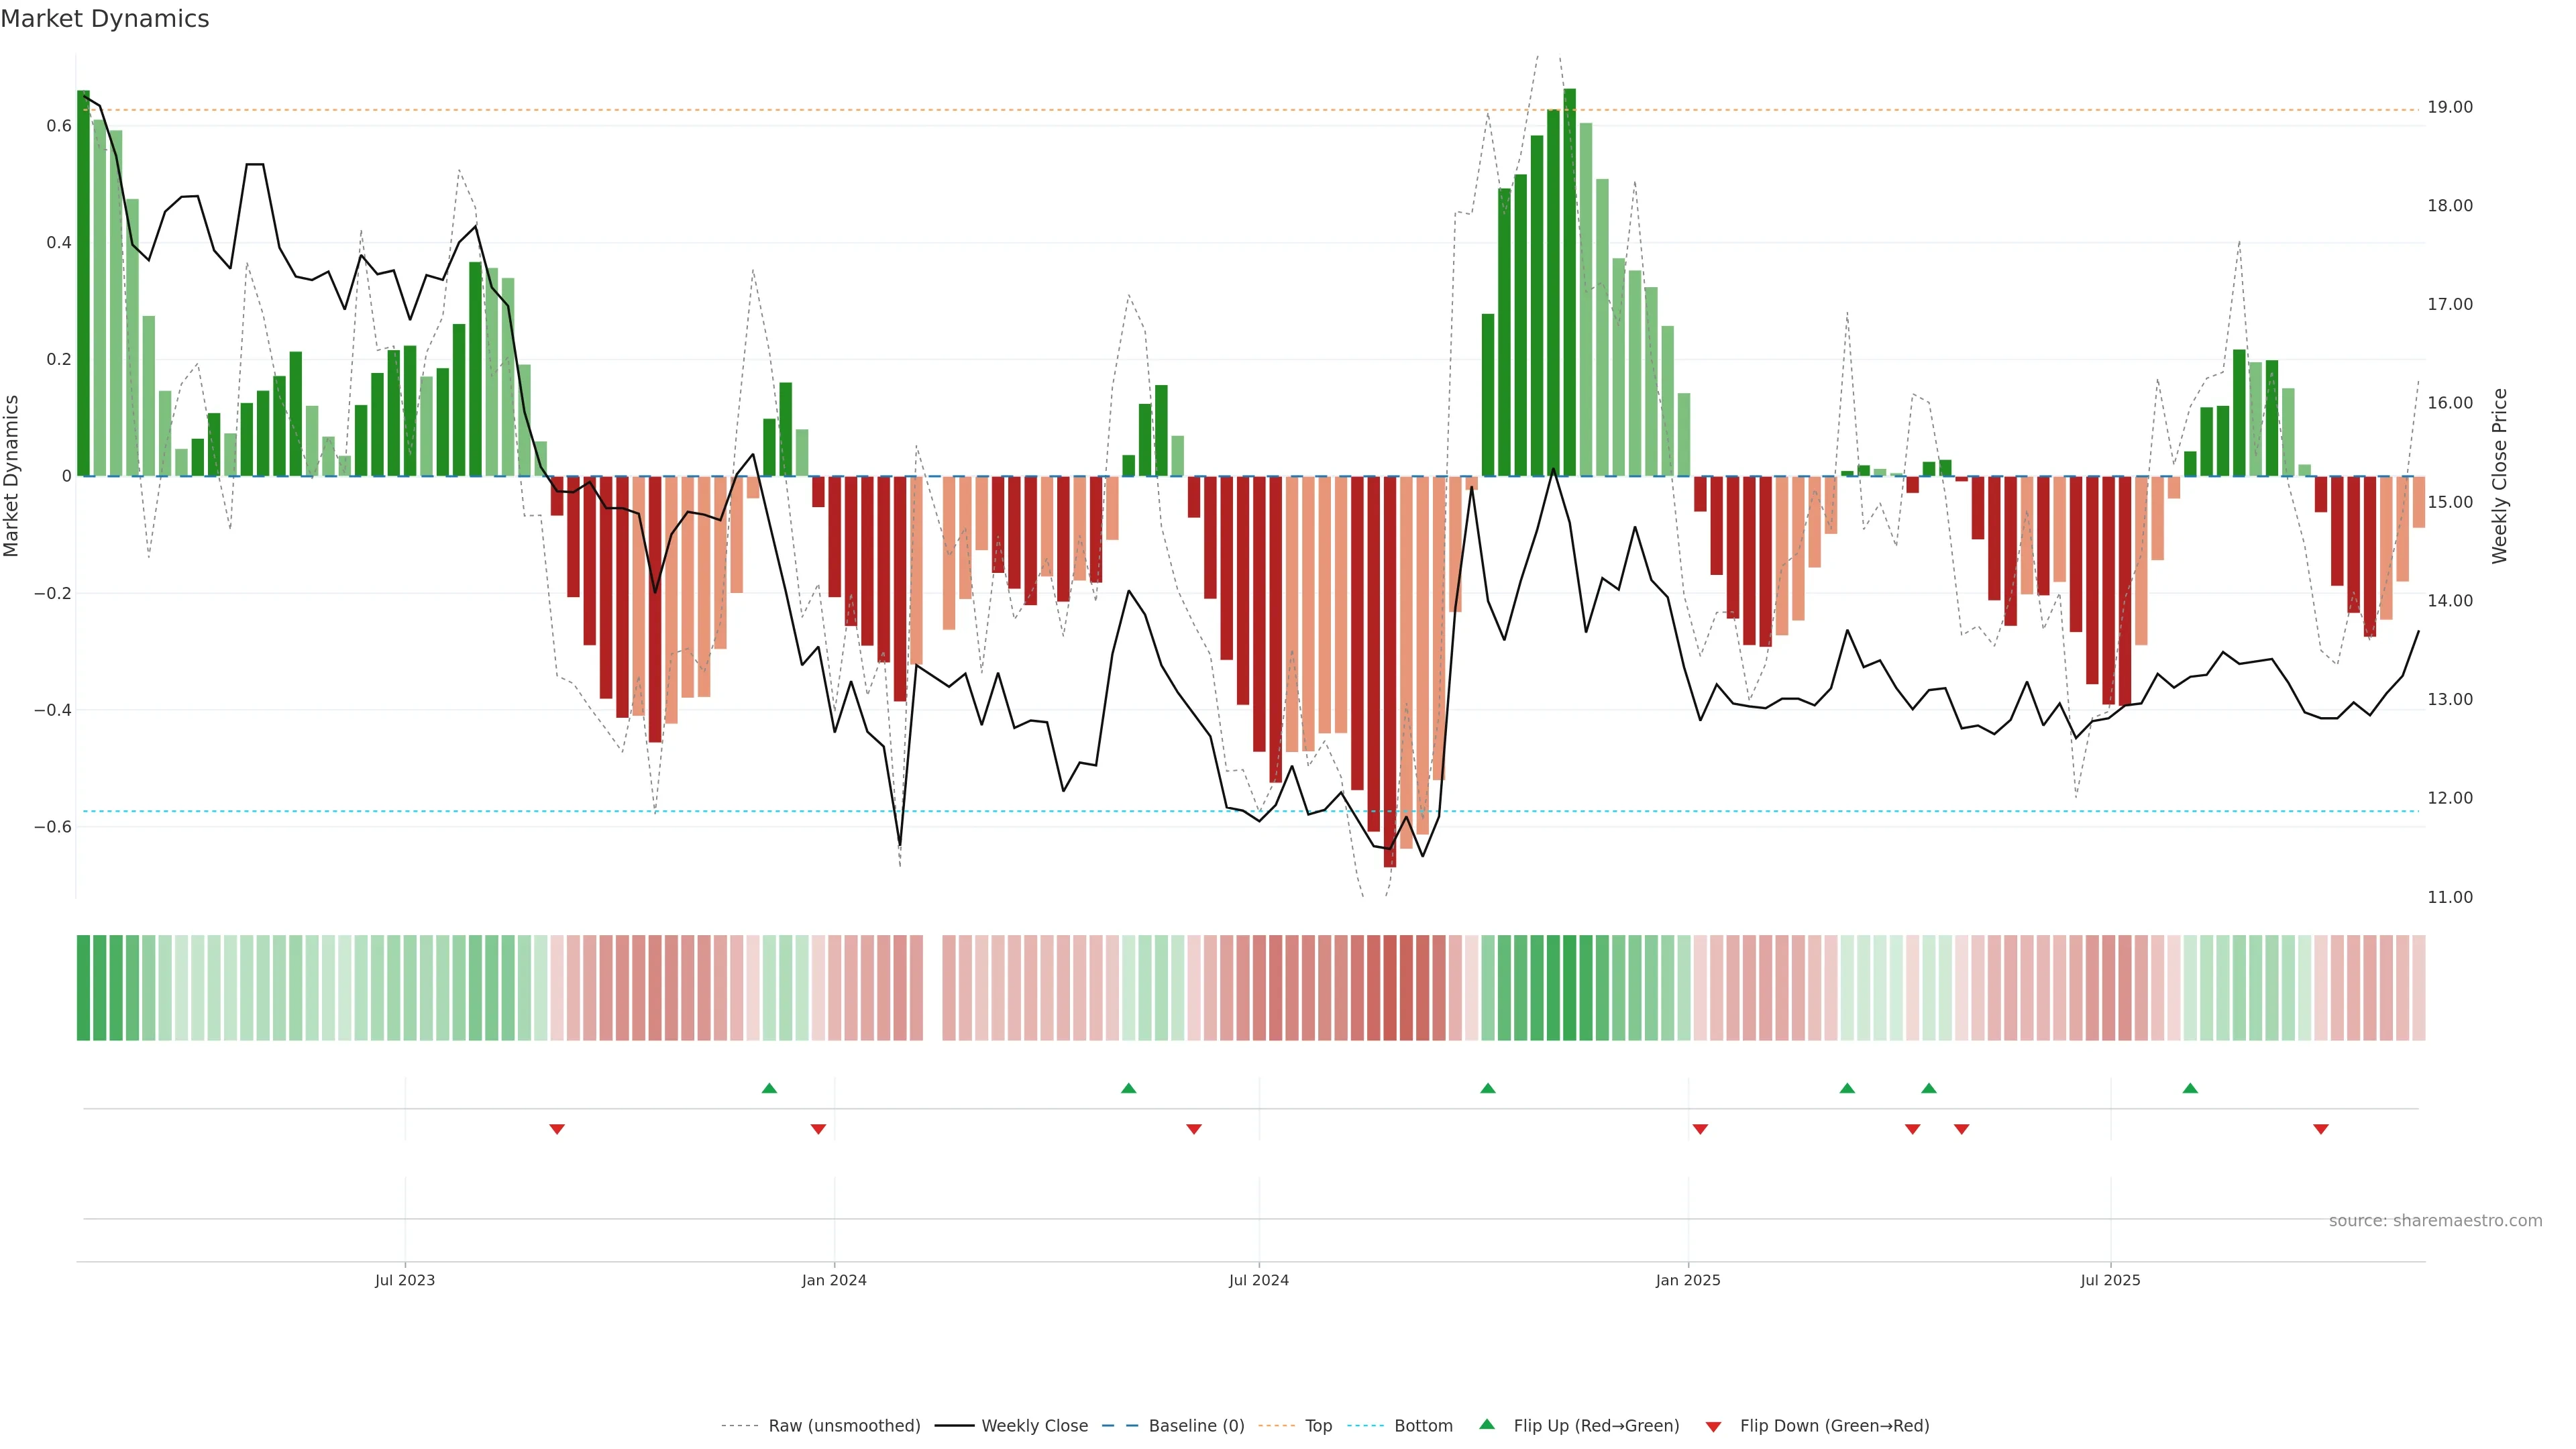2576x1449 pixels.
Task: Click the red triangle icon in the legend
Action: point(1713,1426)
